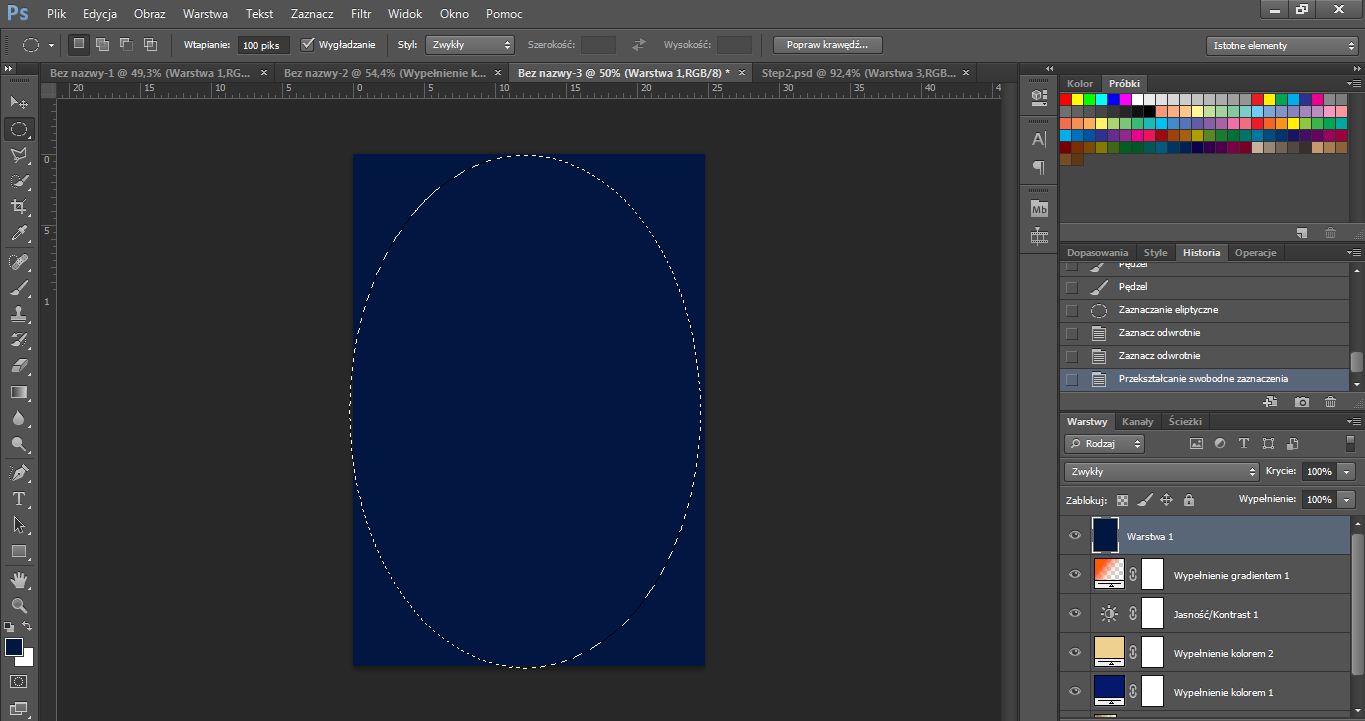Open the Wypełnienie fill dropdown arrow
This screenshot has height=721, width=1365.
tap(1347, 499)
